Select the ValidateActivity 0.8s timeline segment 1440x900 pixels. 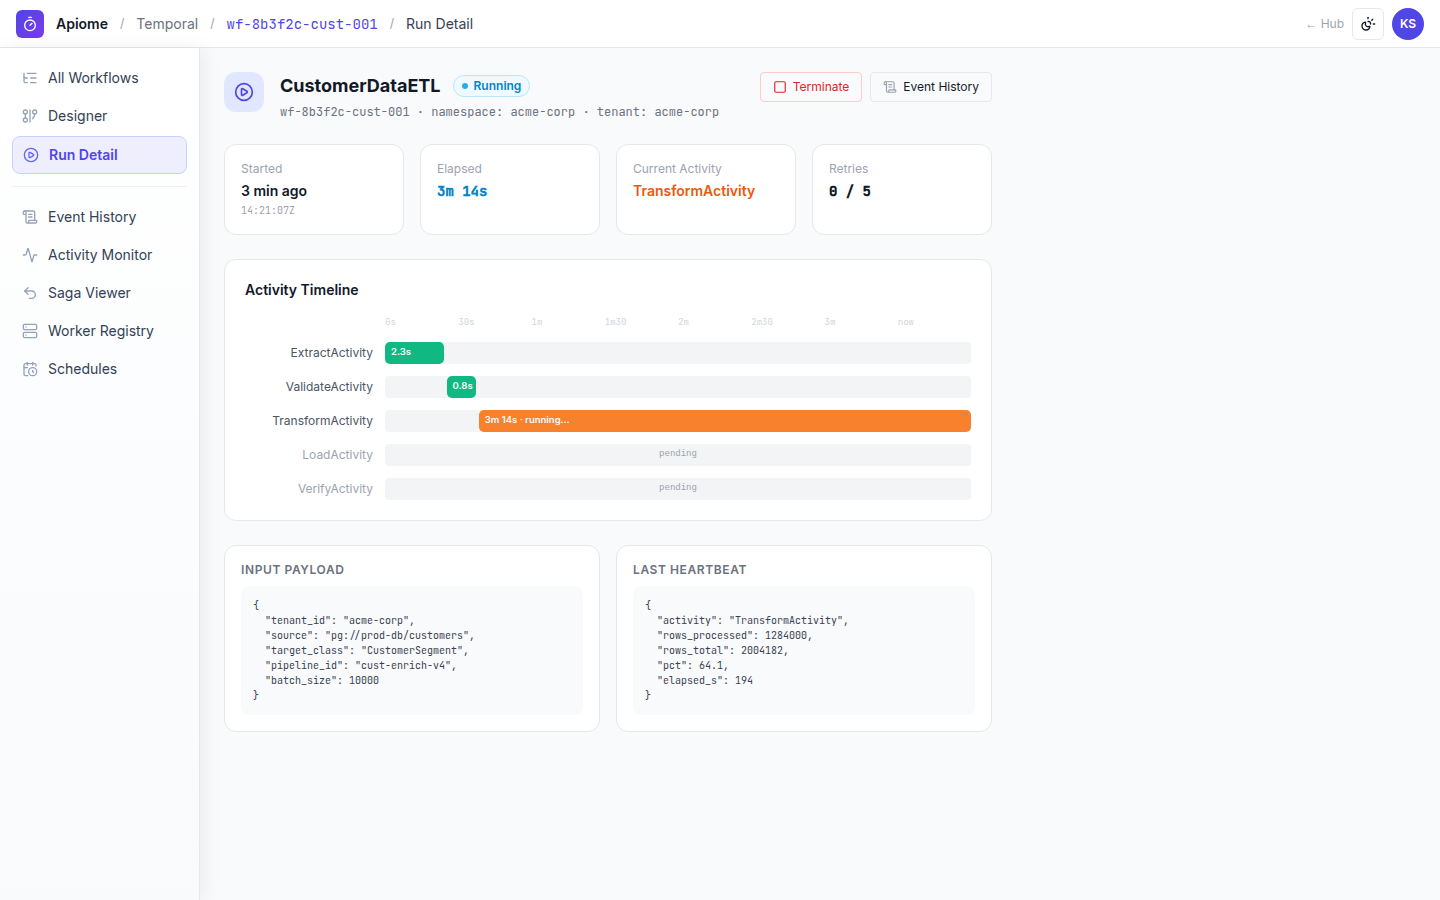461,387
